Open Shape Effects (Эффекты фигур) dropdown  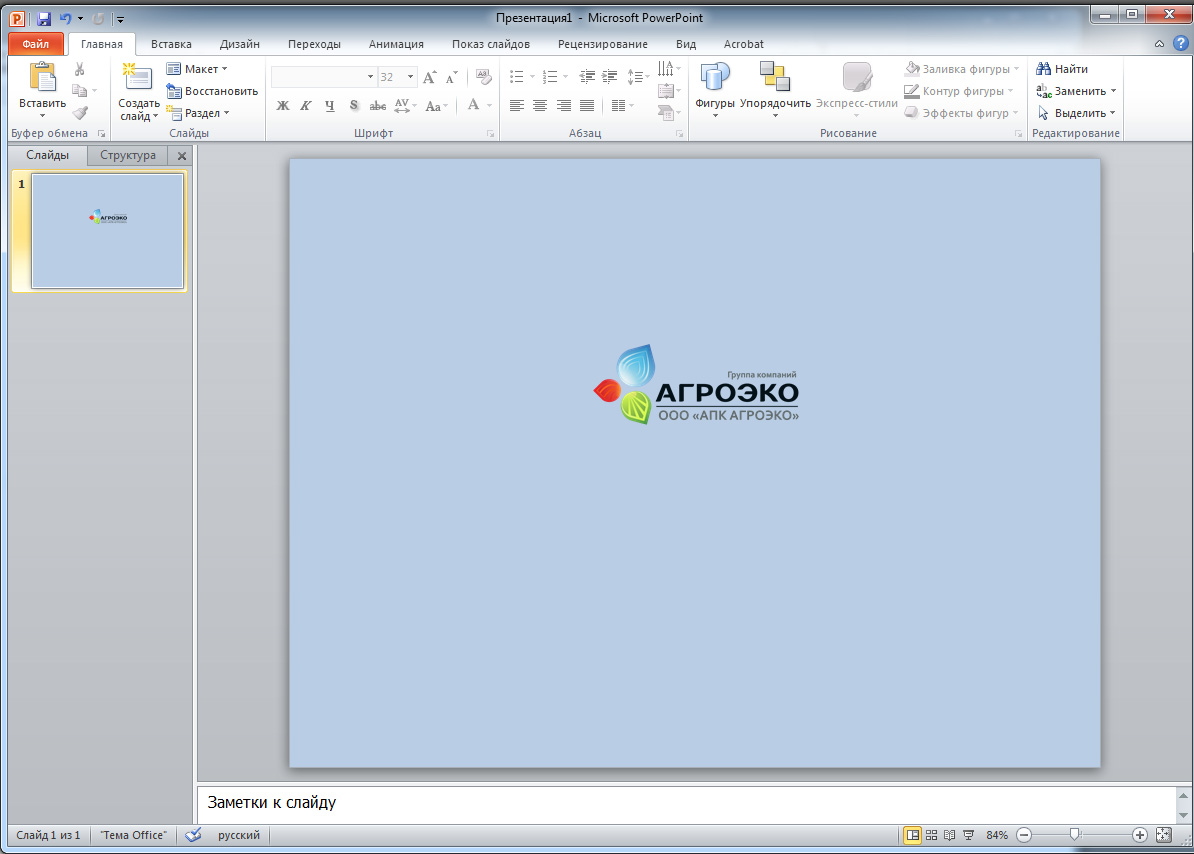(x=962, y=113)
